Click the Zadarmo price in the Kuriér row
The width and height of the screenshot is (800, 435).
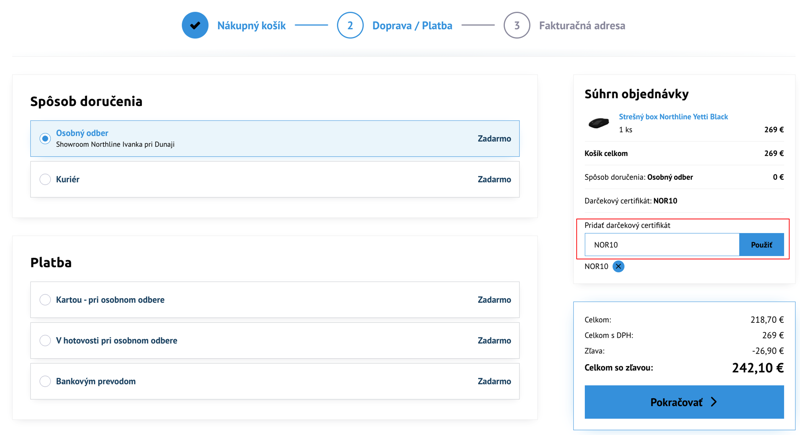(494, 180)
